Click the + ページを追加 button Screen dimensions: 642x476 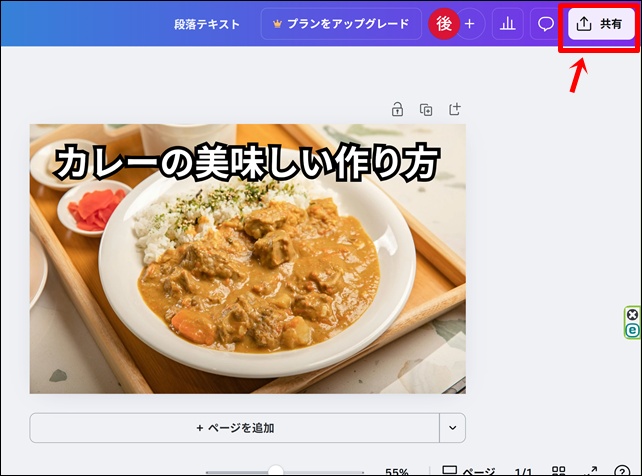(x=235, y=427)
